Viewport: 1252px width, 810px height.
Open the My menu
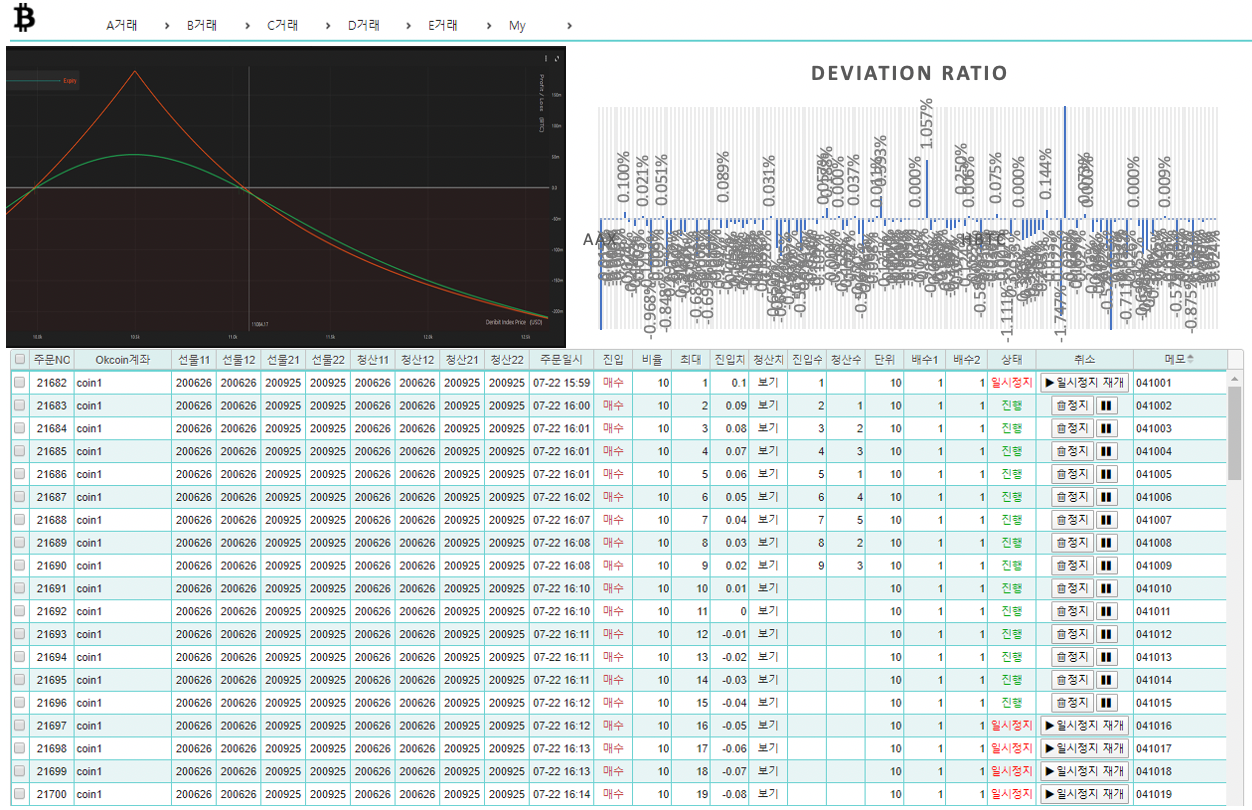(517, 26)
